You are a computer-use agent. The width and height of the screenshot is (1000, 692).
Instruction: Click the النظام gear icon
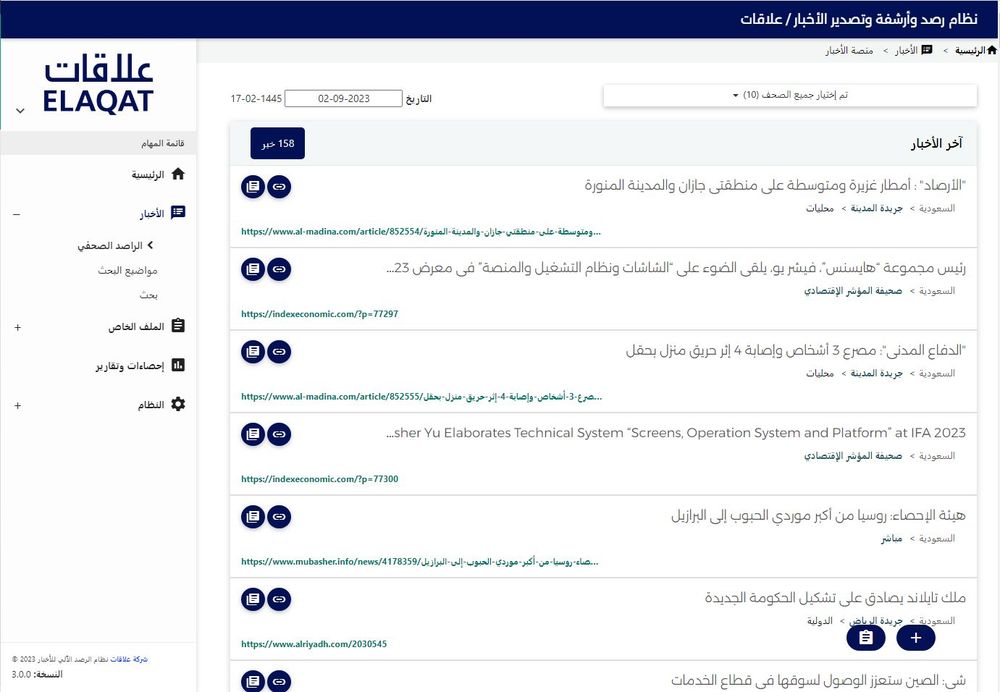click(180, 404)
